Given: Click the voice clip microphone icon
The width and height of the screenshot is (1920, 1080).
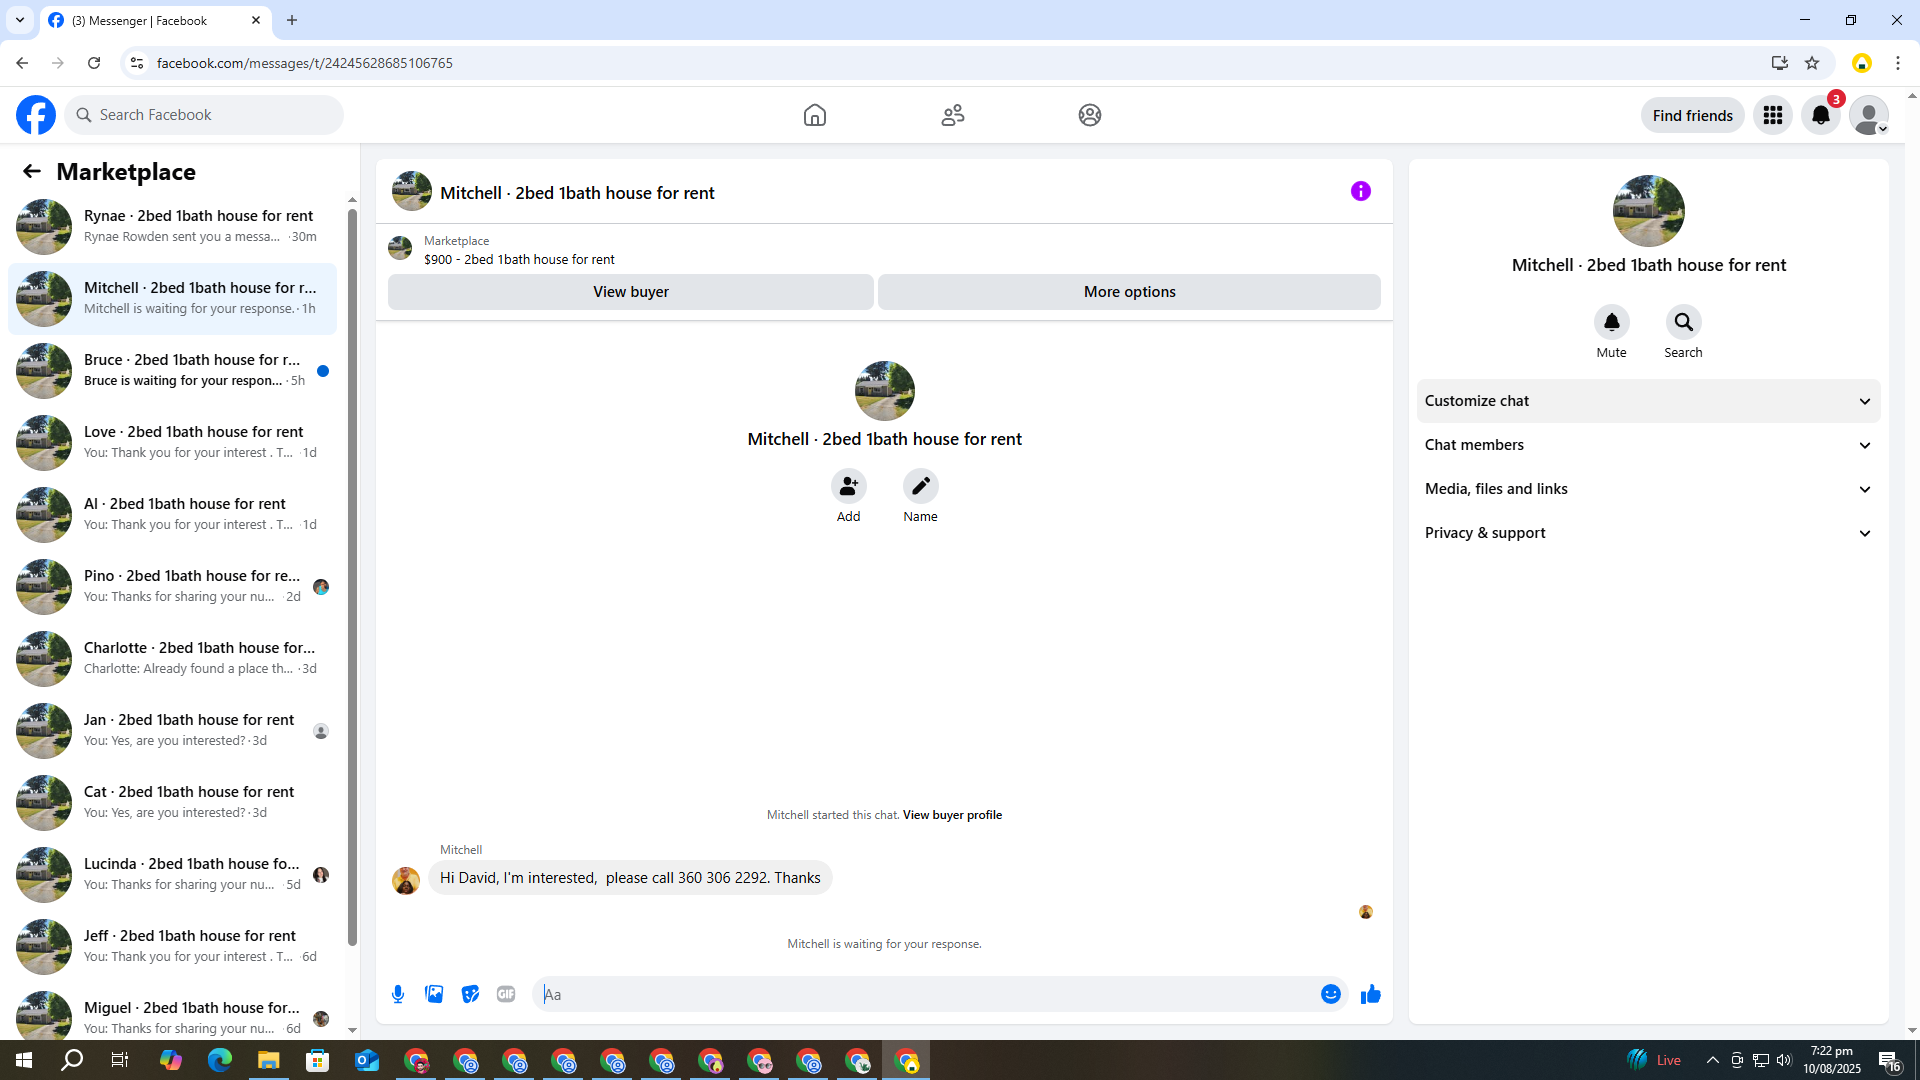Looking at the screenshot, I should [398, 994].
